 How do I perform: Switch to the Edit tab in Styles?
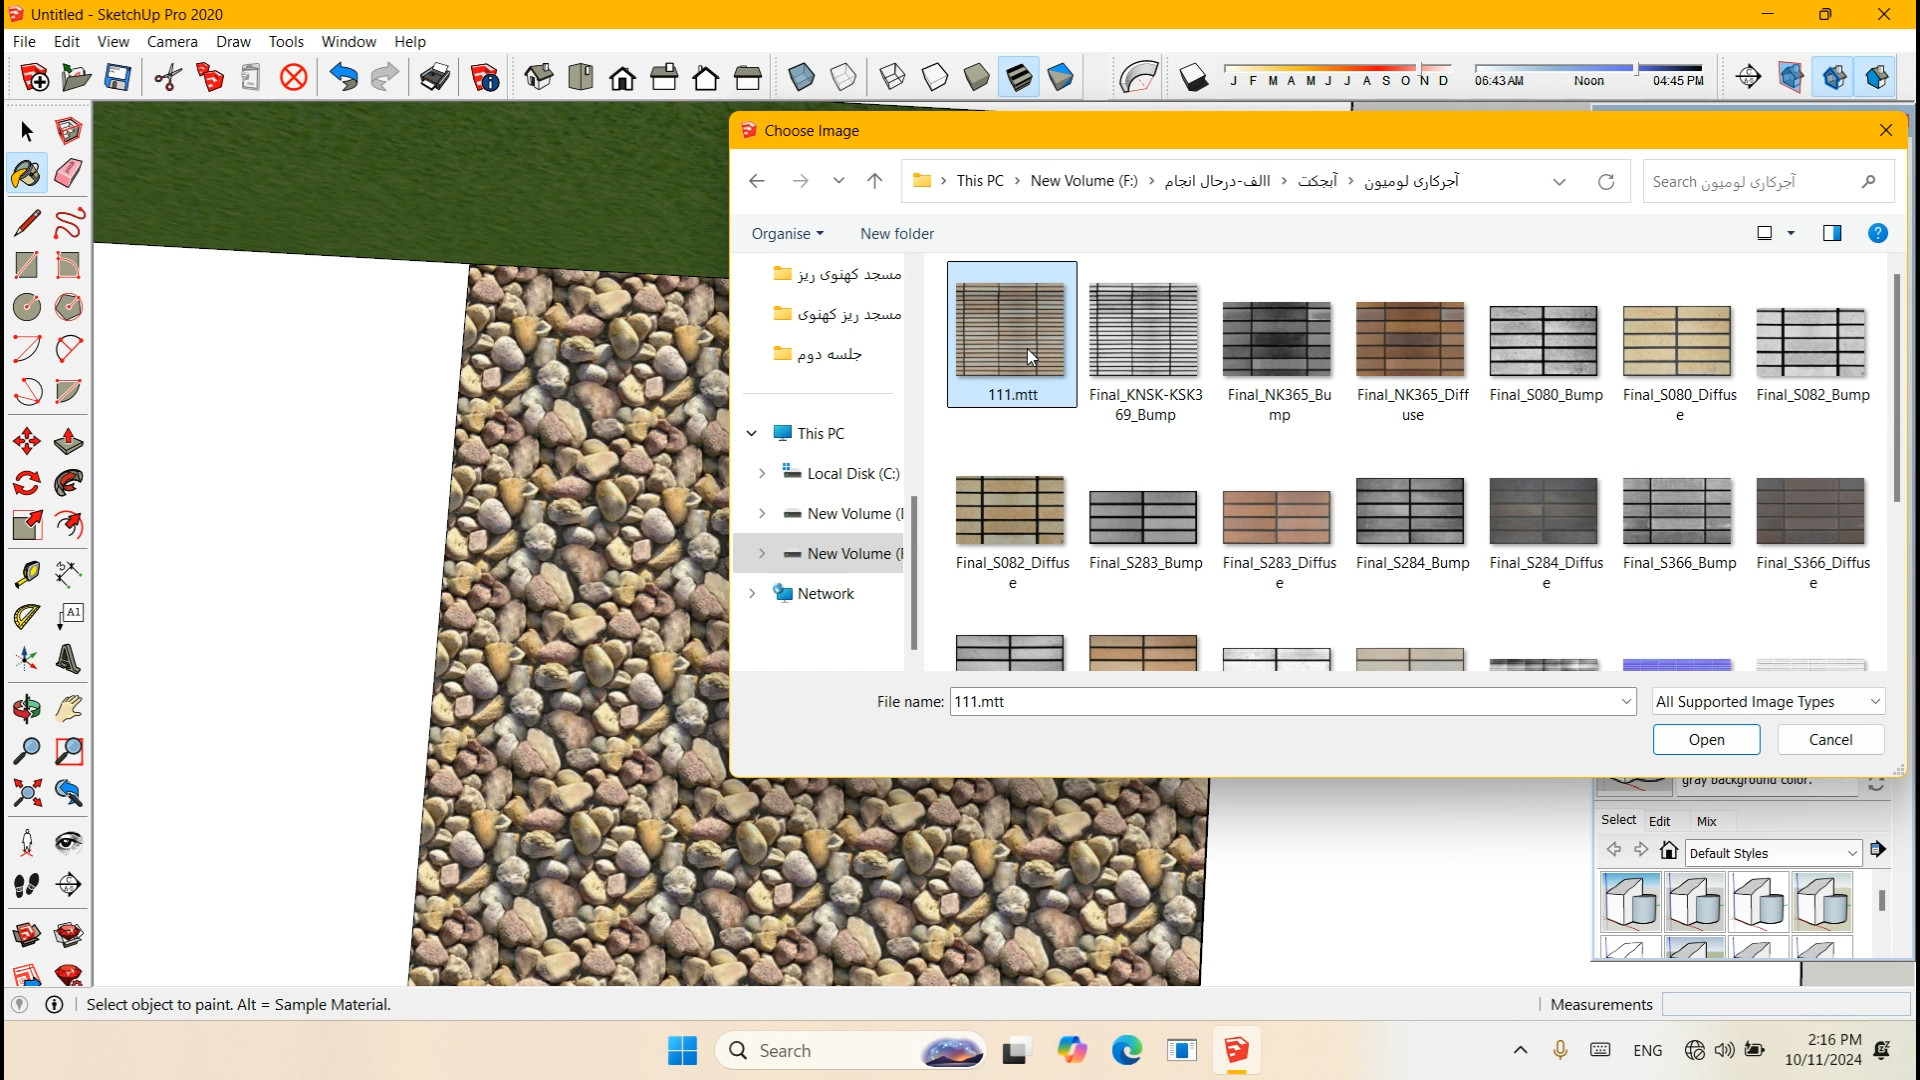pyautogui.click(x=1659, y=821)
